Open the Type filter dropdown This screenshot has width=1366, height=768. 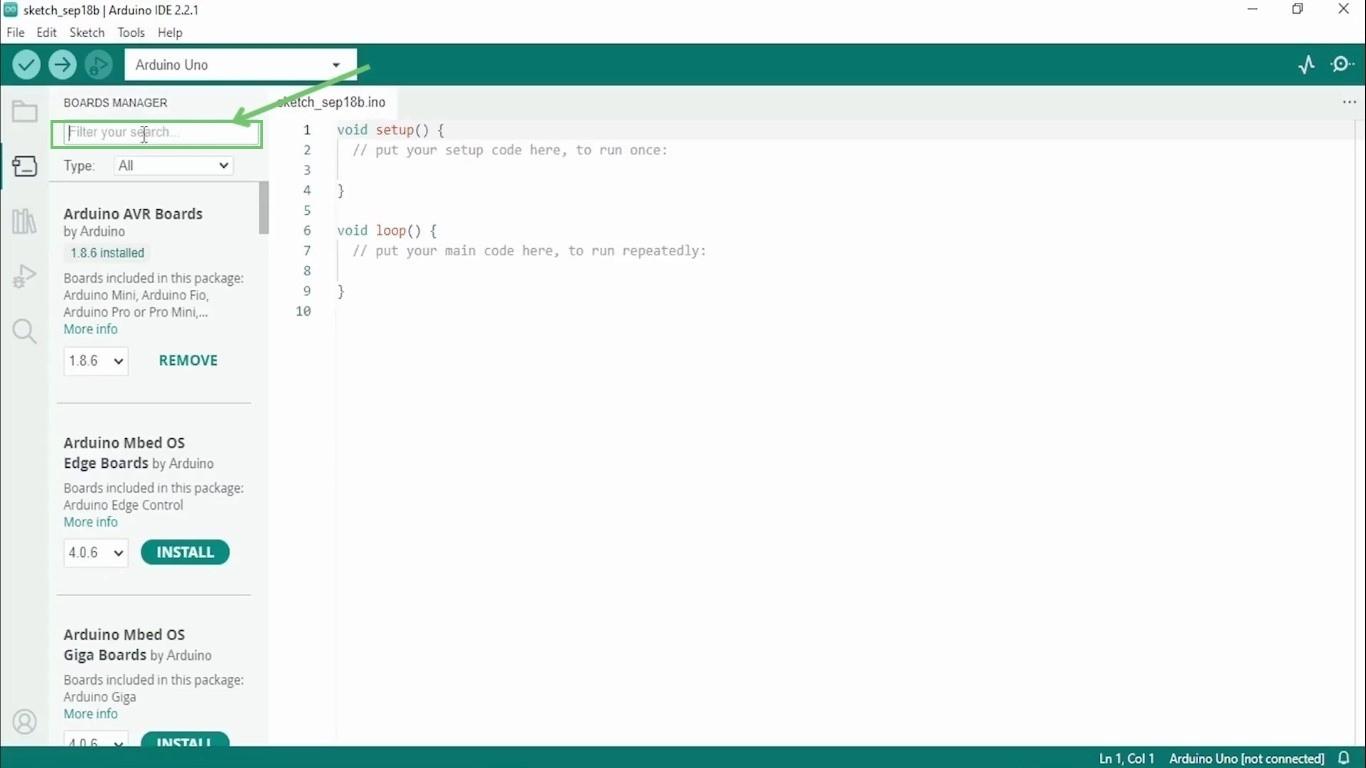click(172, 165)
